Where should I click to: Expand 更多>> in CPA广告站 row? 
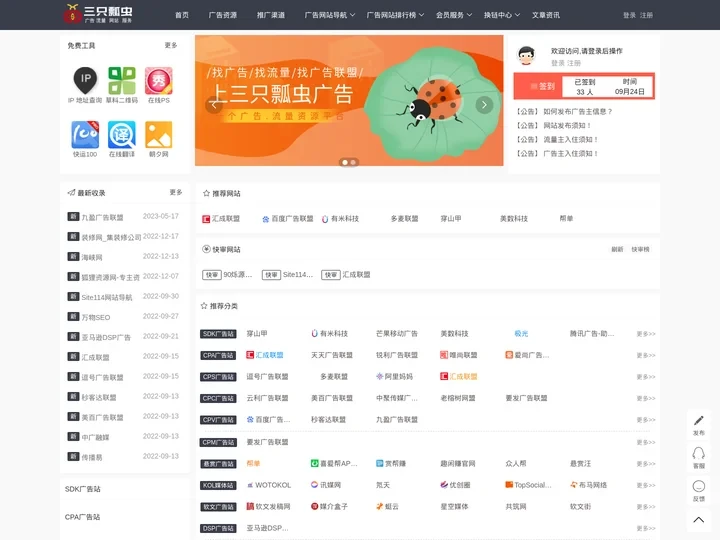[x=646, y=355]
